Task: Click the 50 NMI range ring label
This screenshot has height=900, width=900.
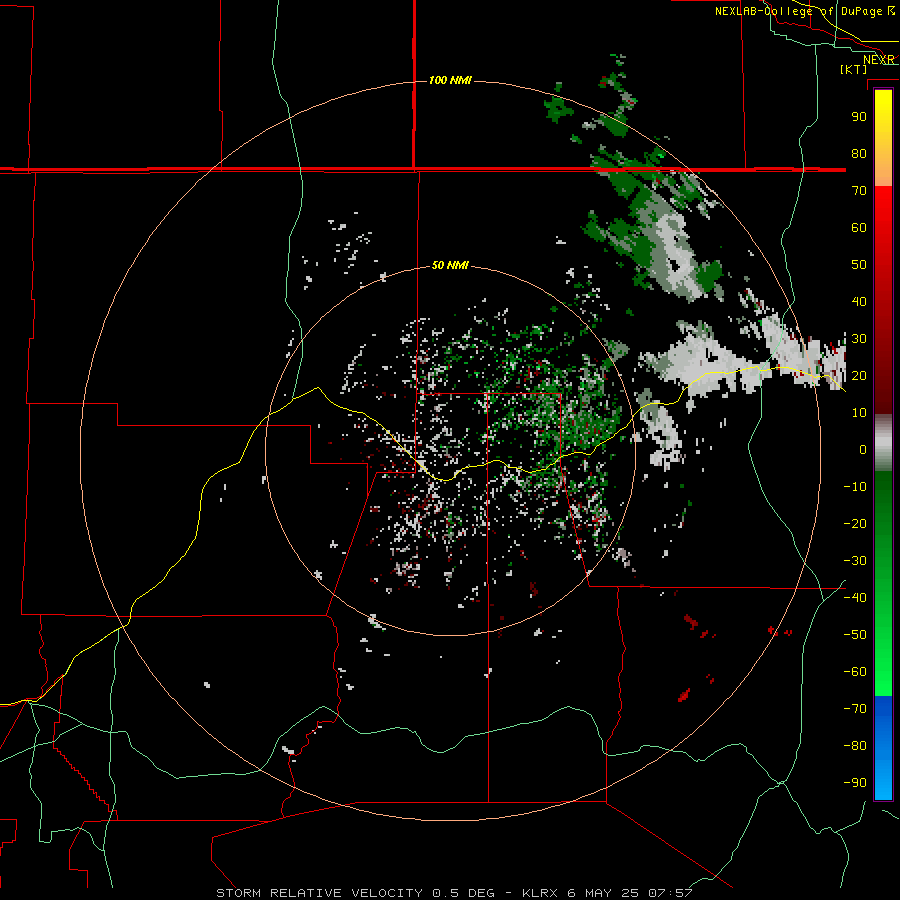Action: pyautogui.click(x=450, y=265)
